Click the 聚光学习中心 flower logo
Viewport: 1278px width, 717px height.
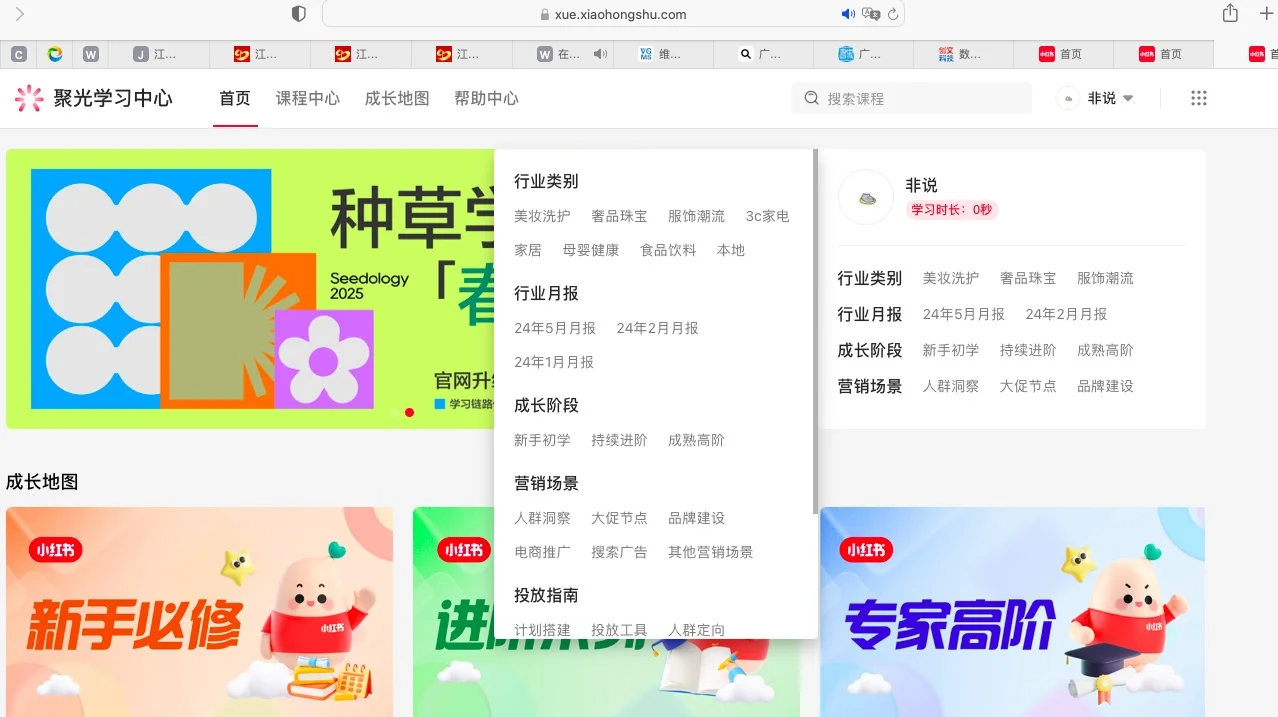point(29,98)
